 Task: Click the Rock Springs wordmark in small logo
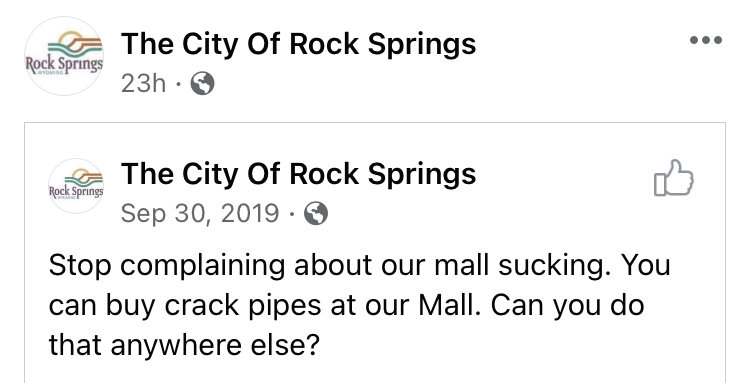(76, 192)
